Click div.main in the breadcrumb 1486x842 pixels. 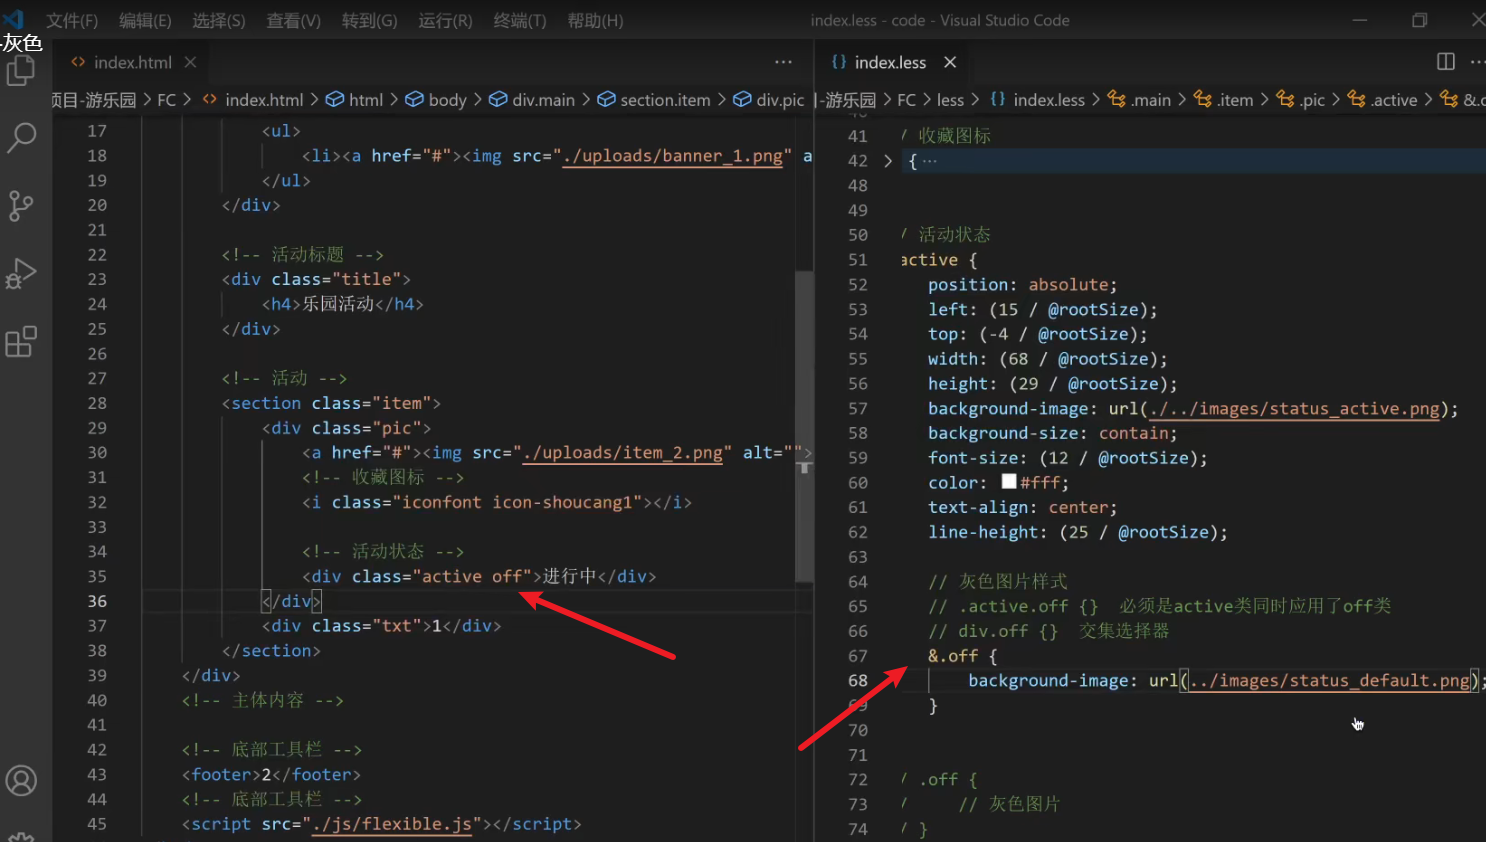tap(542, 100)
